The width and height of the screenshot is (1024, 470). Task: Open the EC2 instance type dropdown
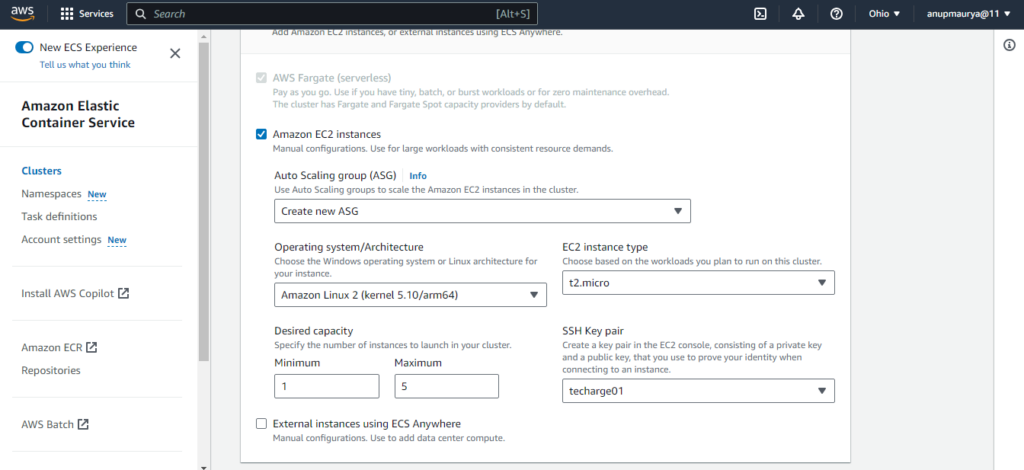point(698,283)
